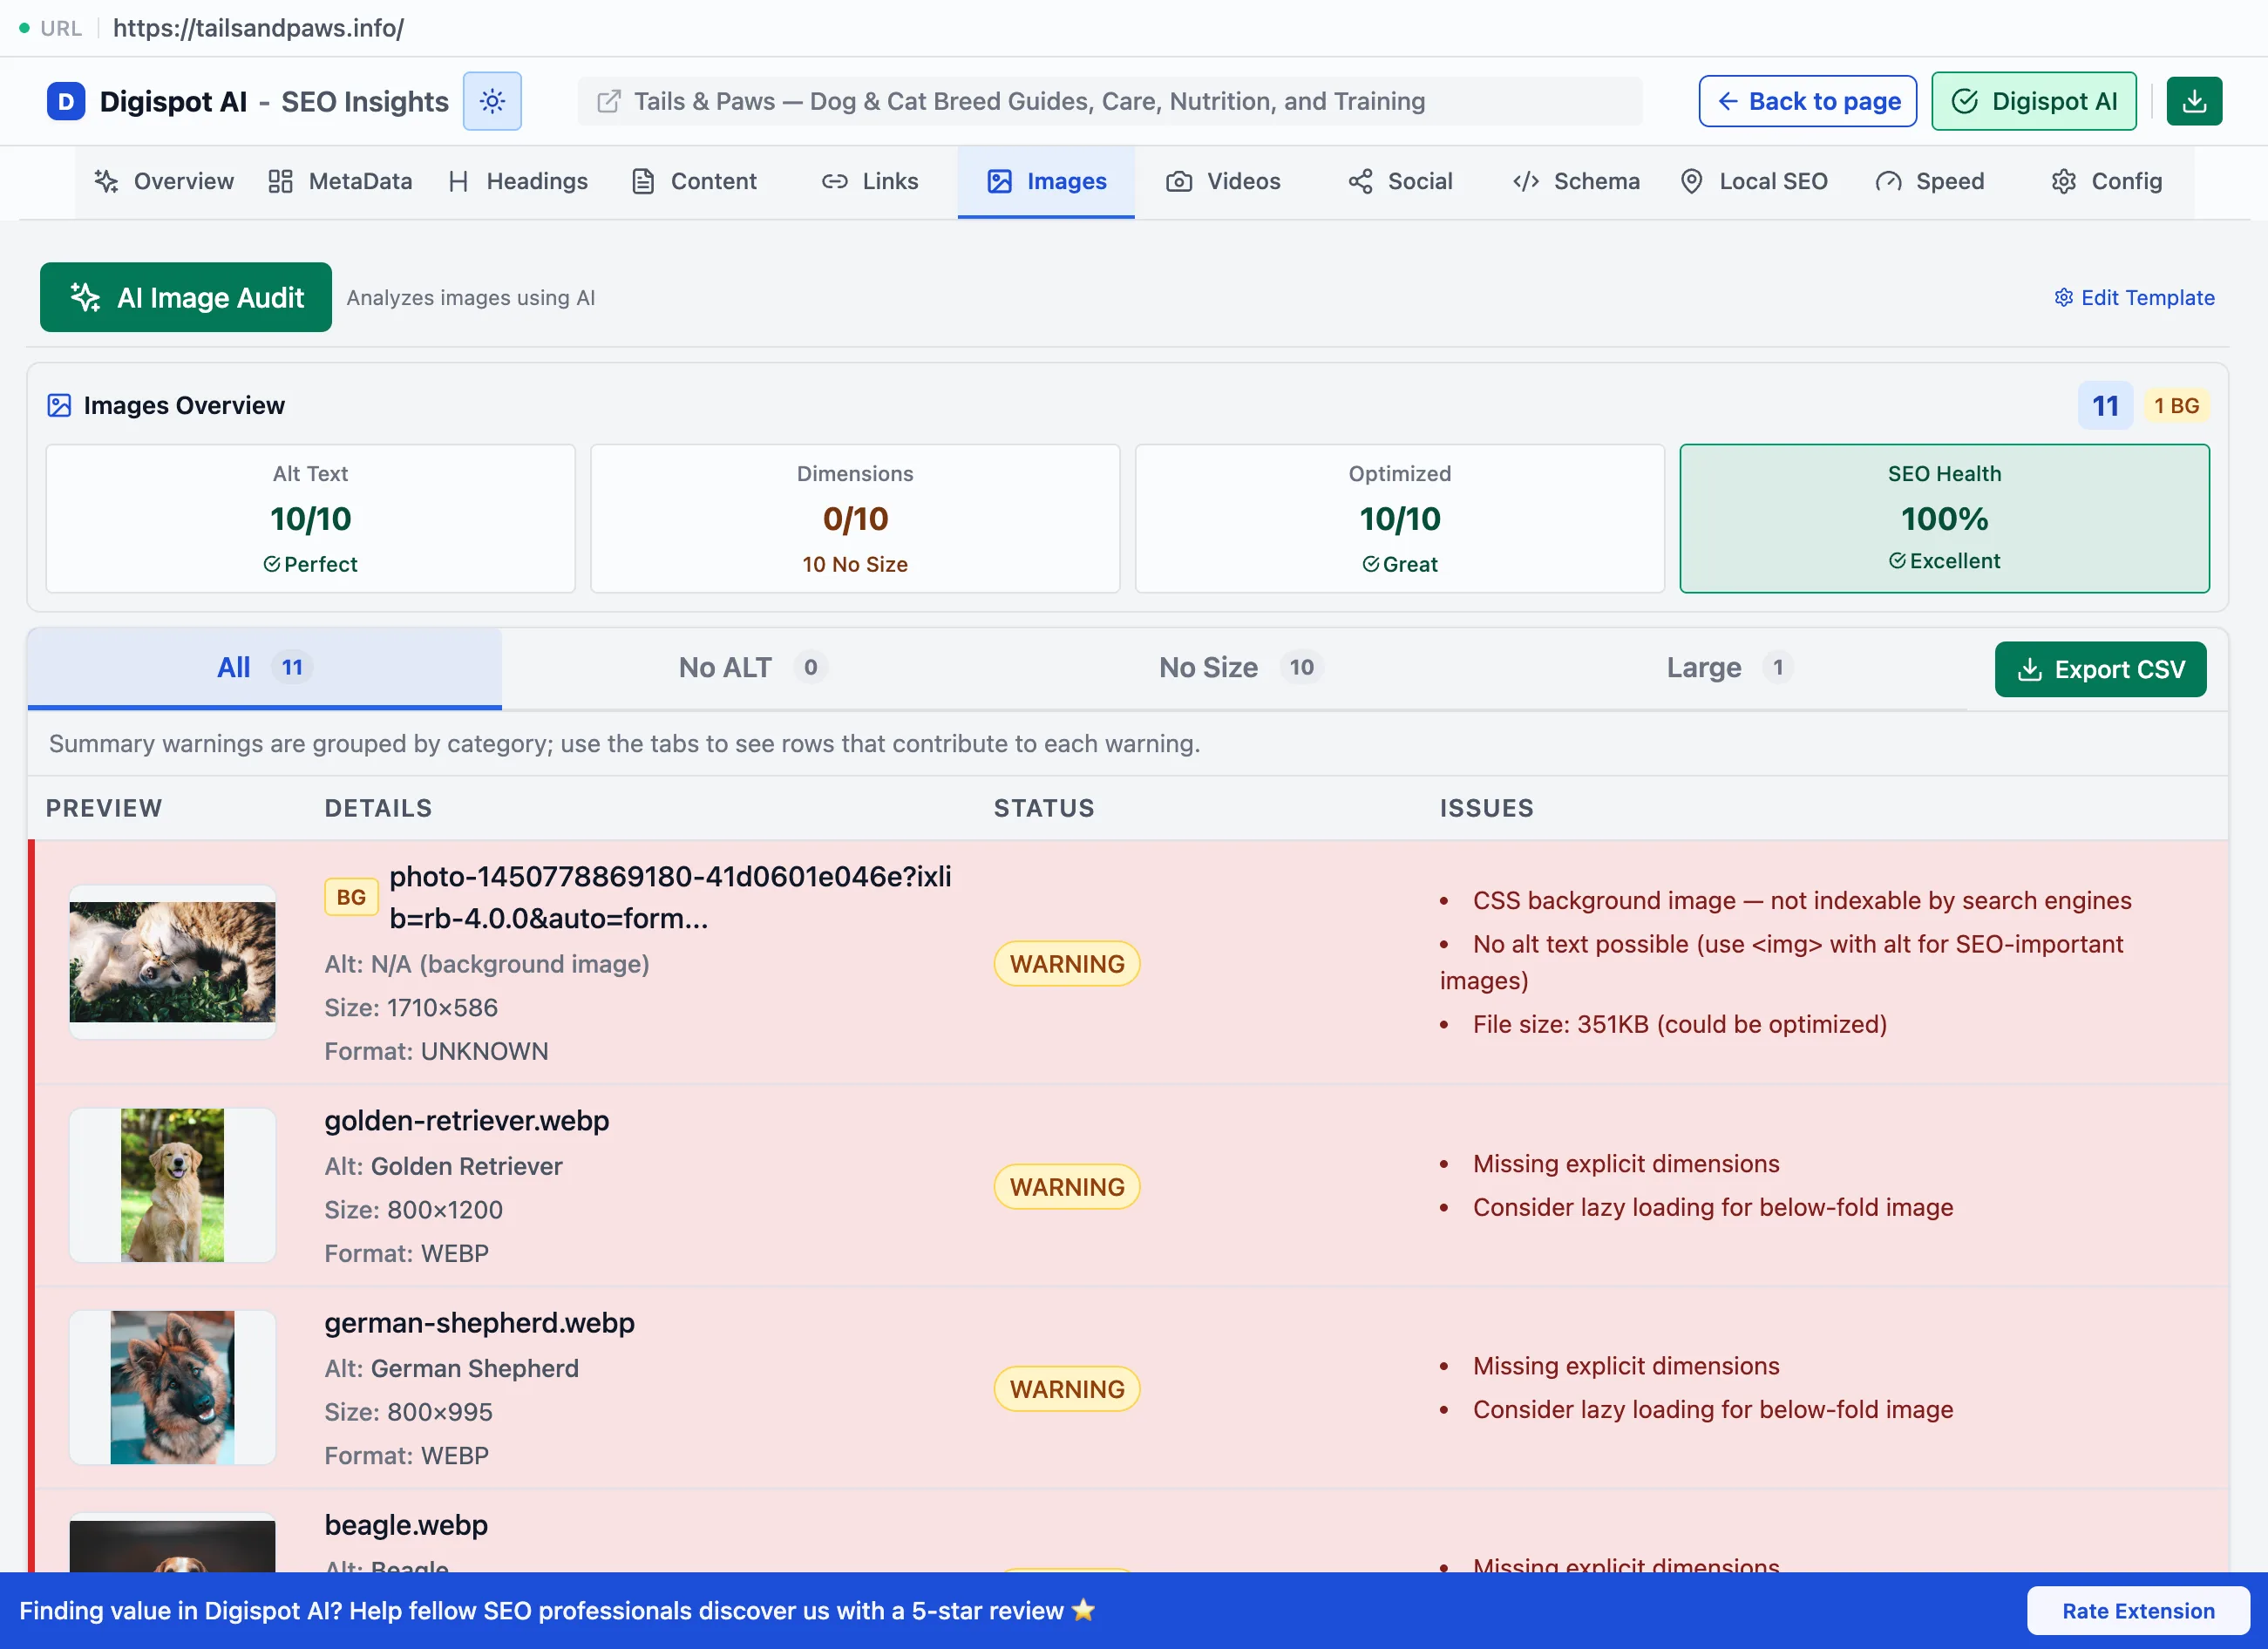Click the PREVIEW column header
2268x1649 pixels.
tap(104, 808)
